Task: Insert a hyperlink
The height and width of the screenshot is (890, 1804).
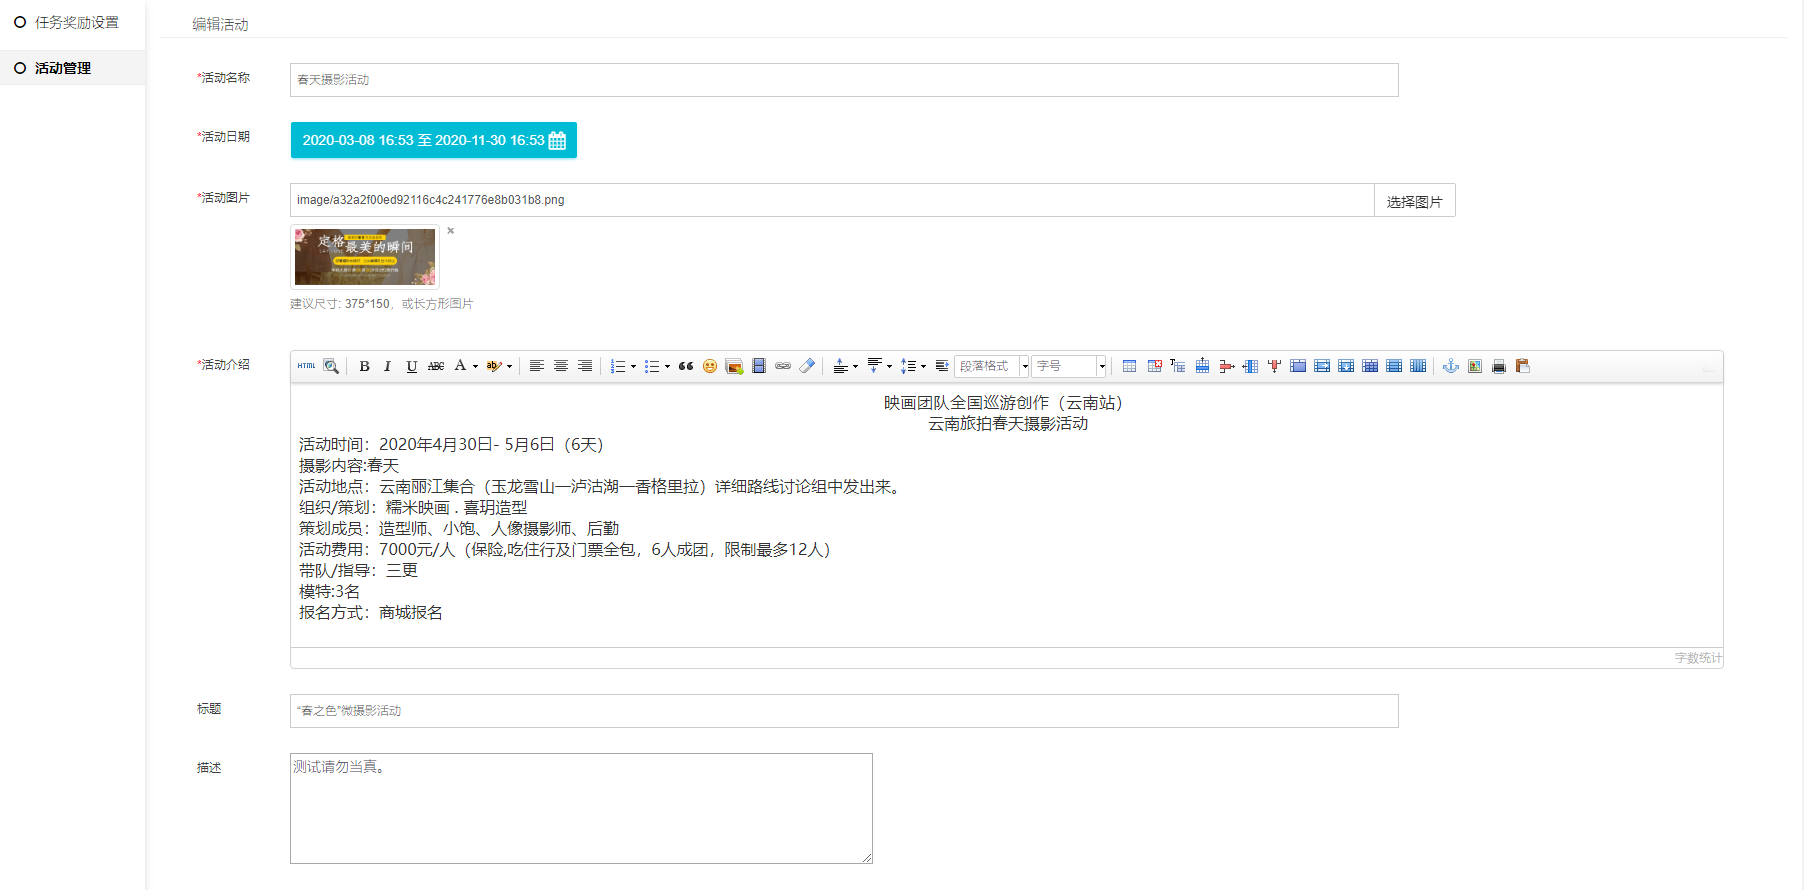Action: coord(783,366)
